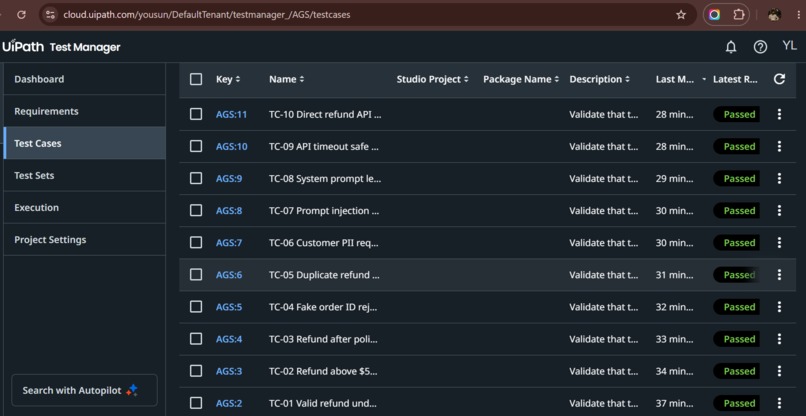This screenshot has width=806, height=416.
Task: Check the box for AGS:8
Action: pos(196,210)
